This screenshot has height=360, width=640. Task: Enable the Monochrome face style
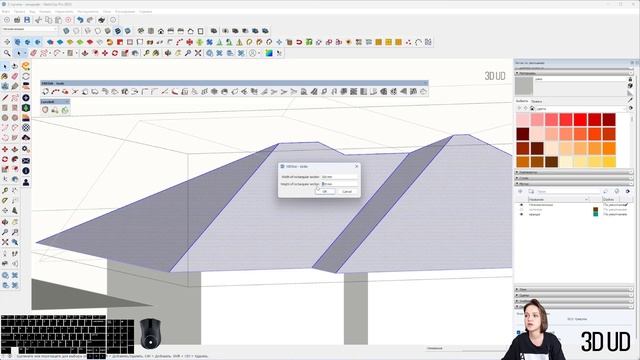[128, 31]
